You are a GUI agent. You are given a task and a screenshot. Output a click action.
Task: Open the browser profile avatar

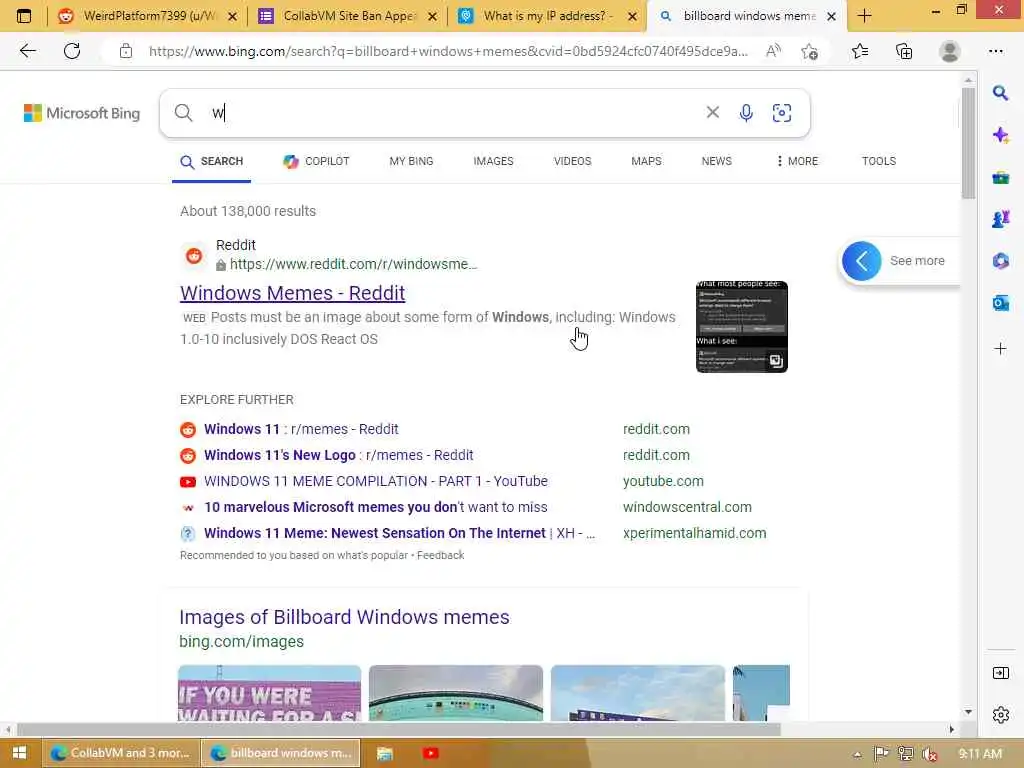click(949, 51)
